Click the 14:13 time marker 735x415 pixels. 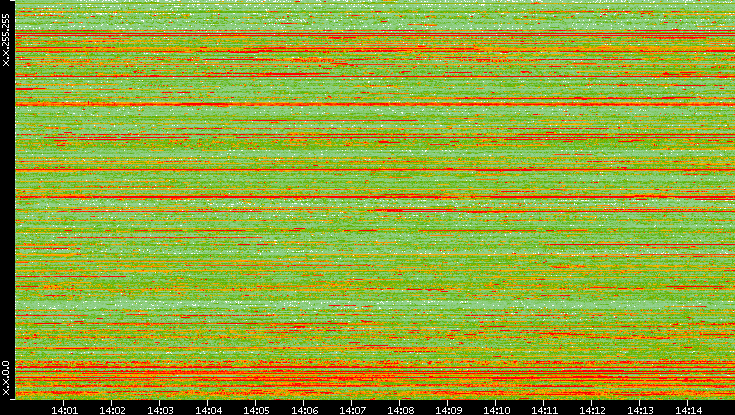tap(640, 409)
